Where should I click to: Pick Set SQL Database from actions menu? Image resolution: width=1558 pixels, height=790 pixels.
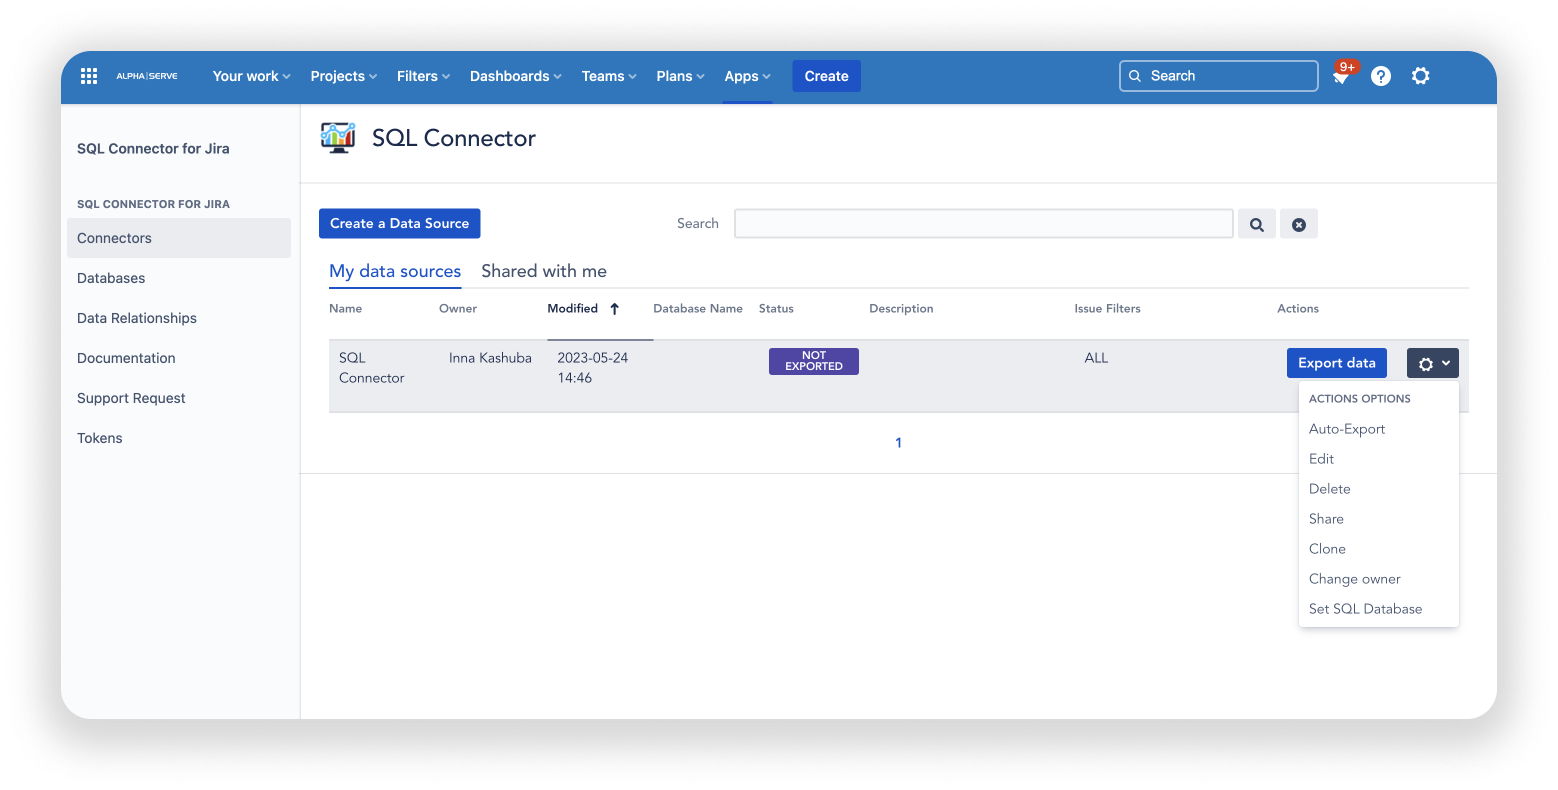coord(1365,608)
